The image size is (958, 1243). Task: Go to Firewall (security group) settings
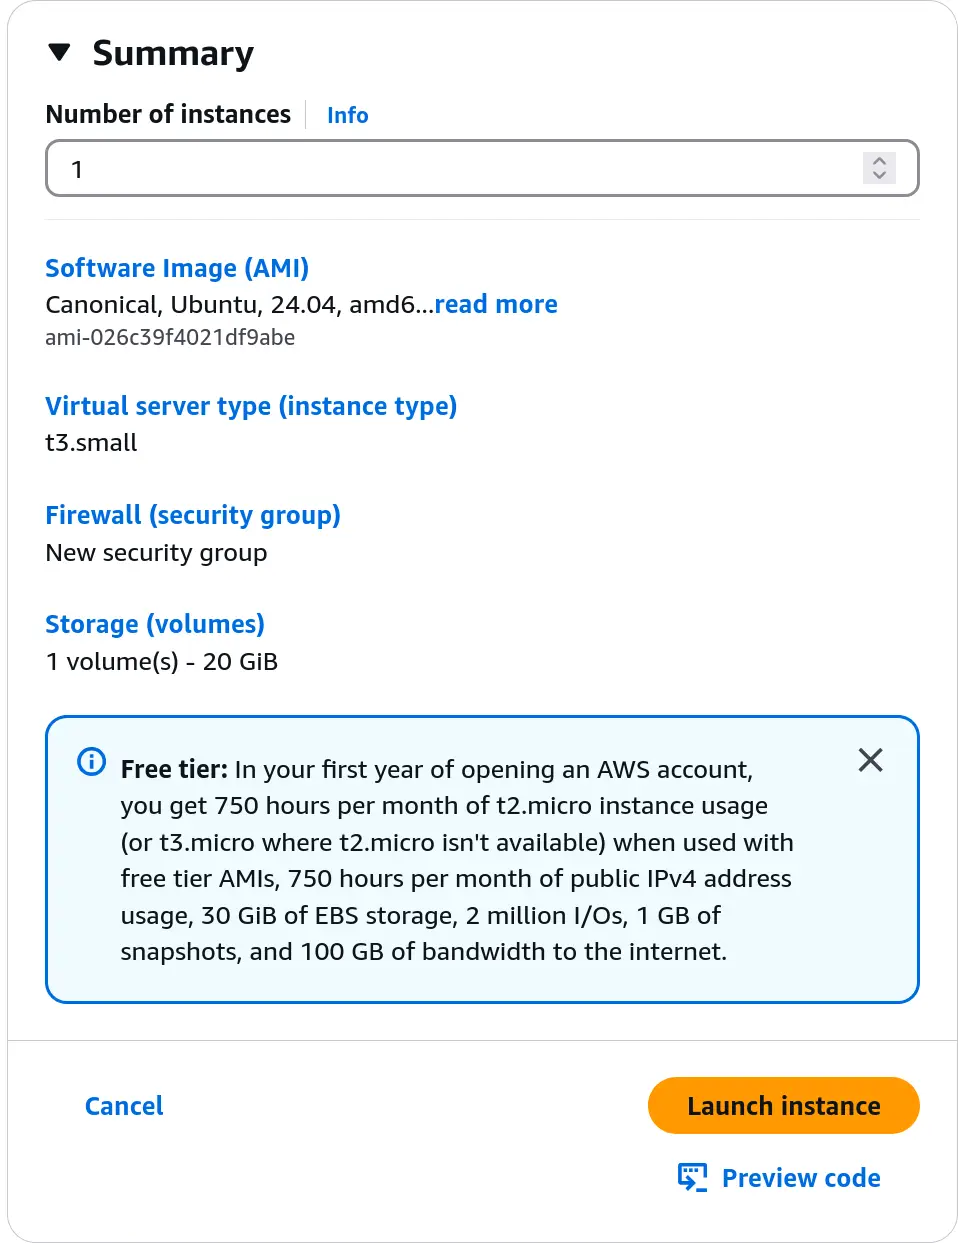pos(193,515)
